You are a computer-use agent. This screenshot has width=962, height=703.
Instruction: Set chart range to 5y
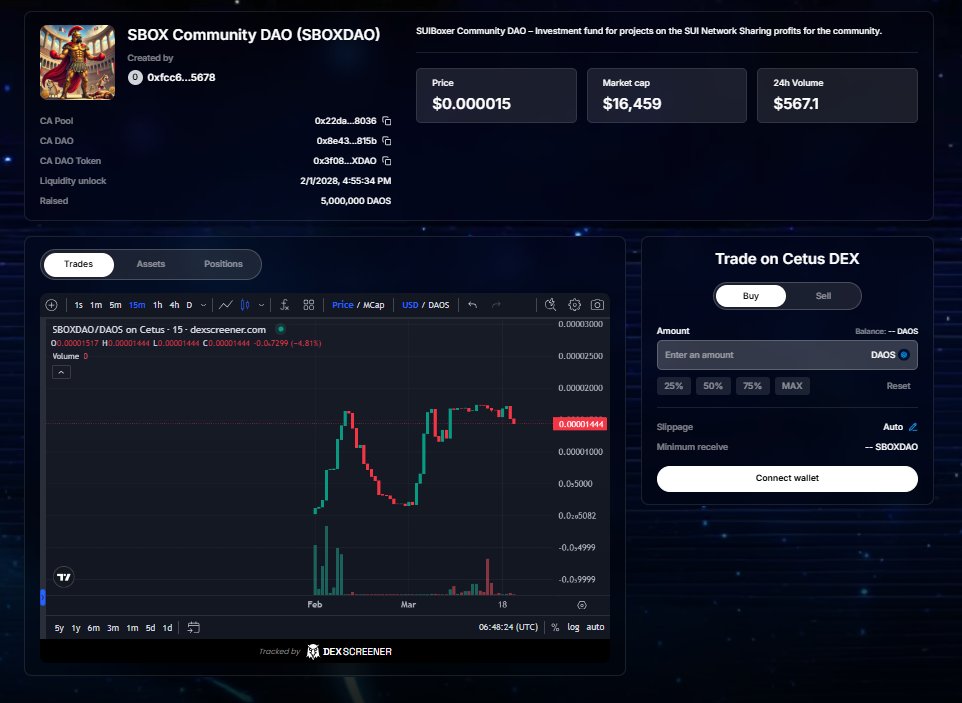pyautogui.click(x=59, y=628)
